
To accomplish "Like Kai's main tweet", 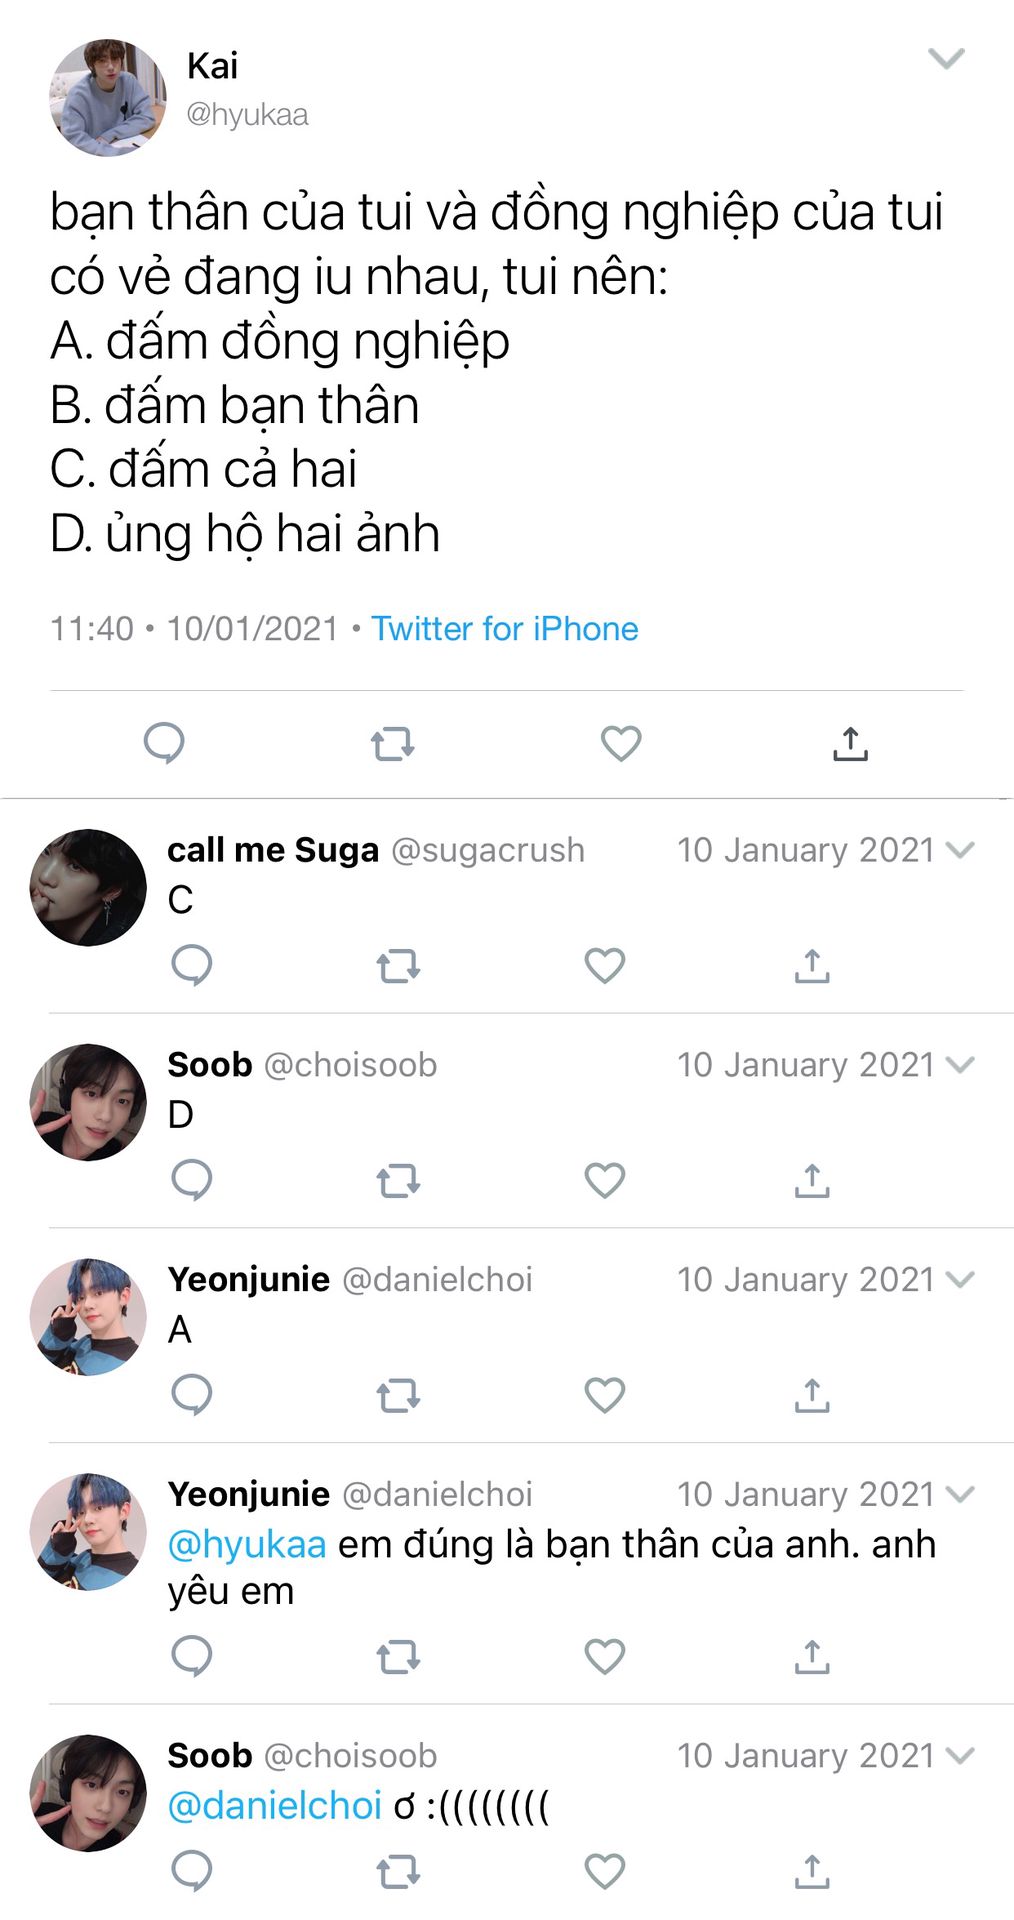I will pos(620,744).
